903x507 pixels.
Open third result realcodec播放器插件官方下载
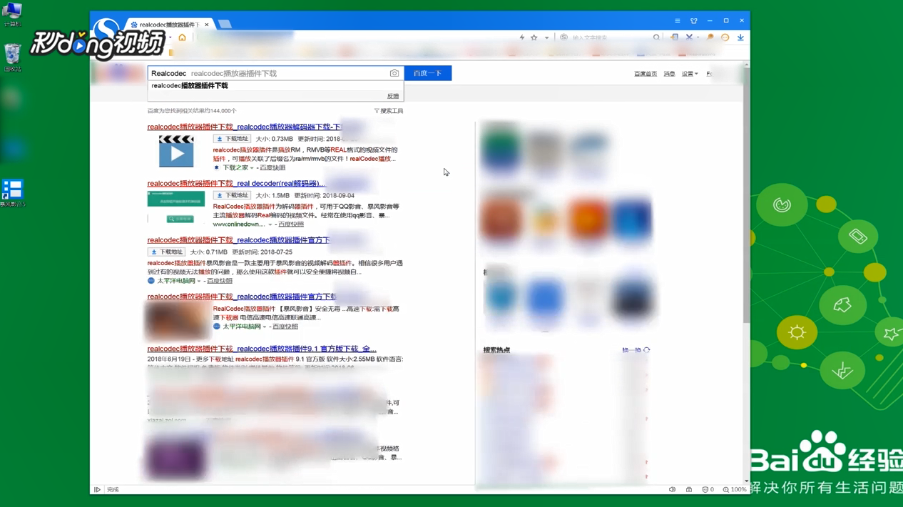click(238, 240)
